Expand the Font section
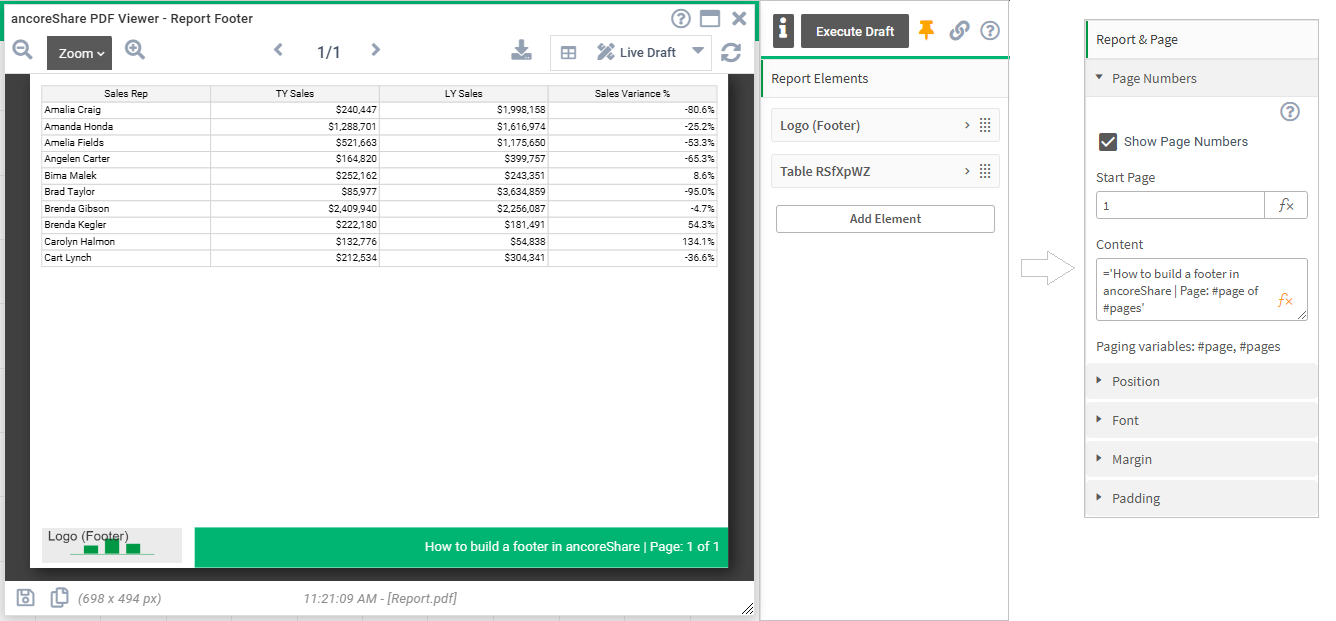Screen dimensions: 1336x621 pyautogui.click(x=1201, y=421)
